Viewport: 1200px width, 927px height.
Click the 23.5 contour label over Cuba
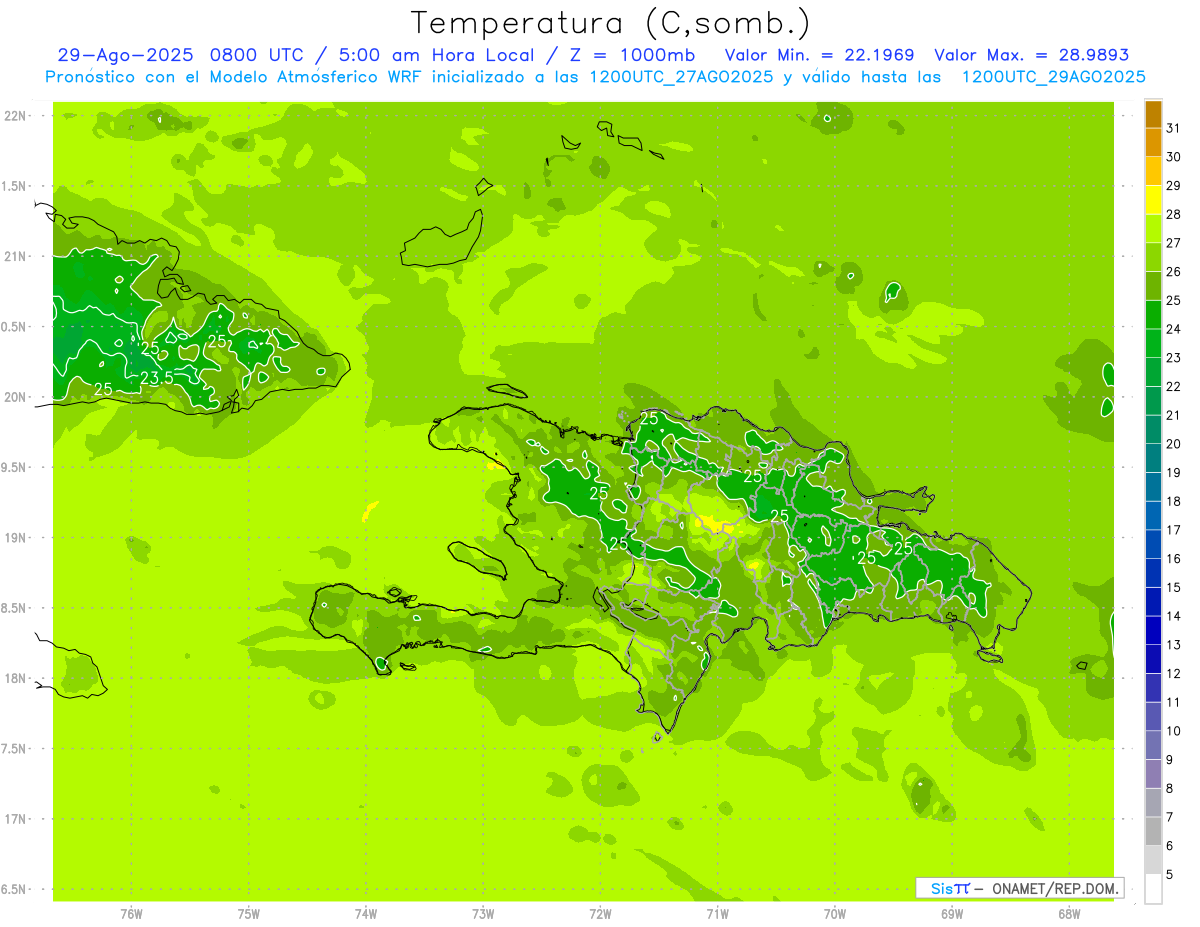157,377
